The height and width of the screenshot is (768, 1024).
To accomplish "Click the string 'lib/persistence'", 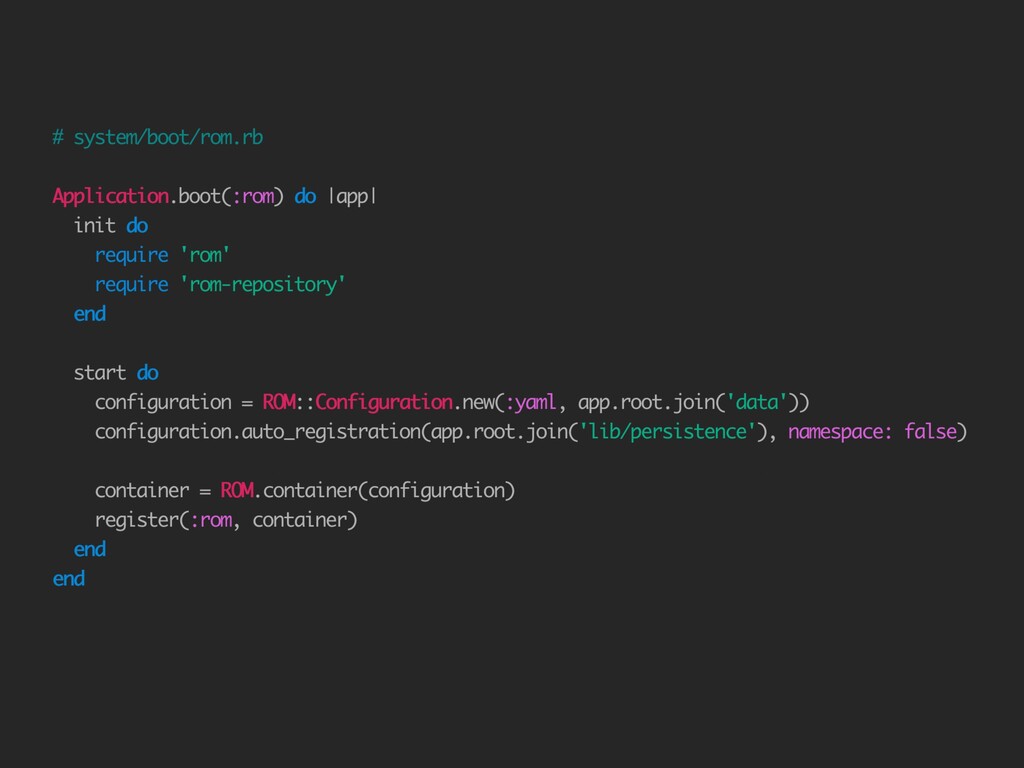I will pyautogui.click(x=667, y=432).
